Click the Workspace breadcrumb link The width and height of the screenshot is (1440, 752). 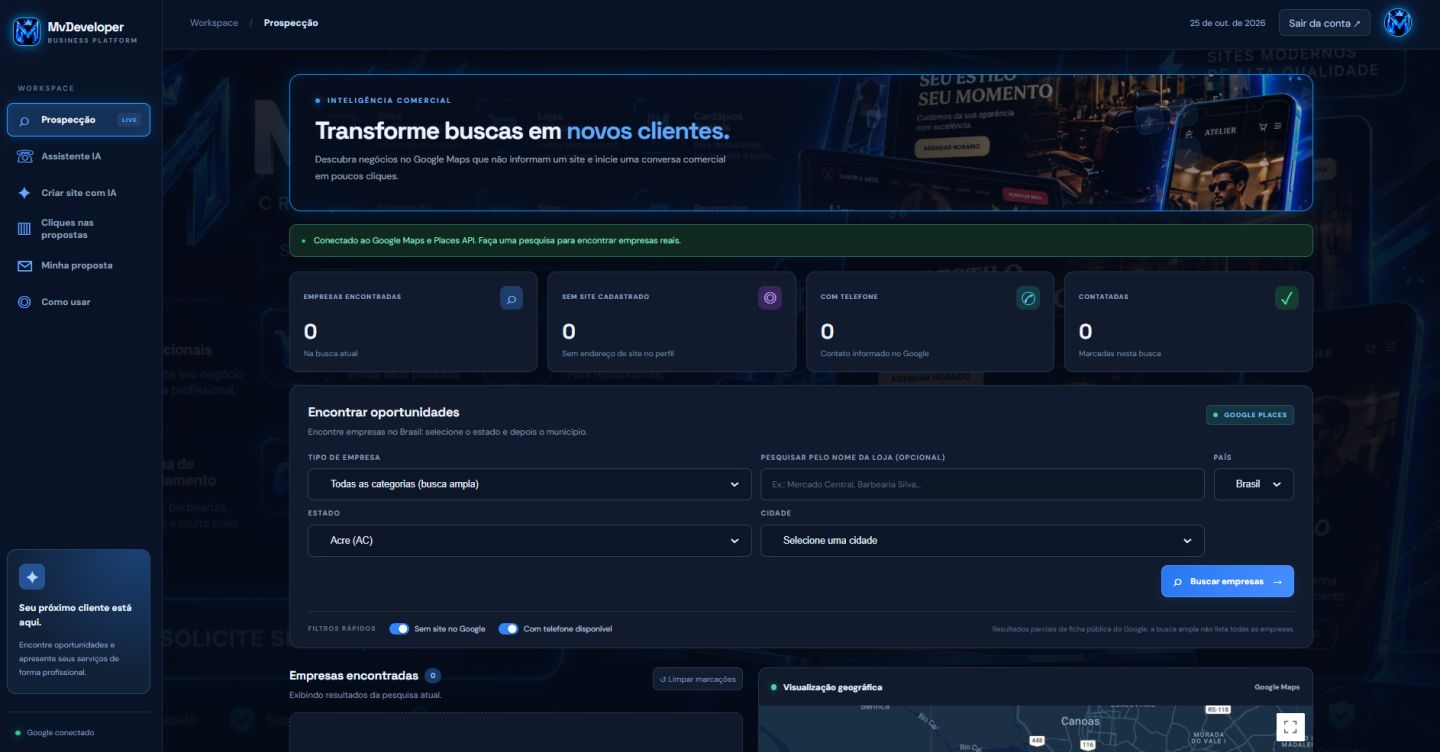[x=214, y=23]
